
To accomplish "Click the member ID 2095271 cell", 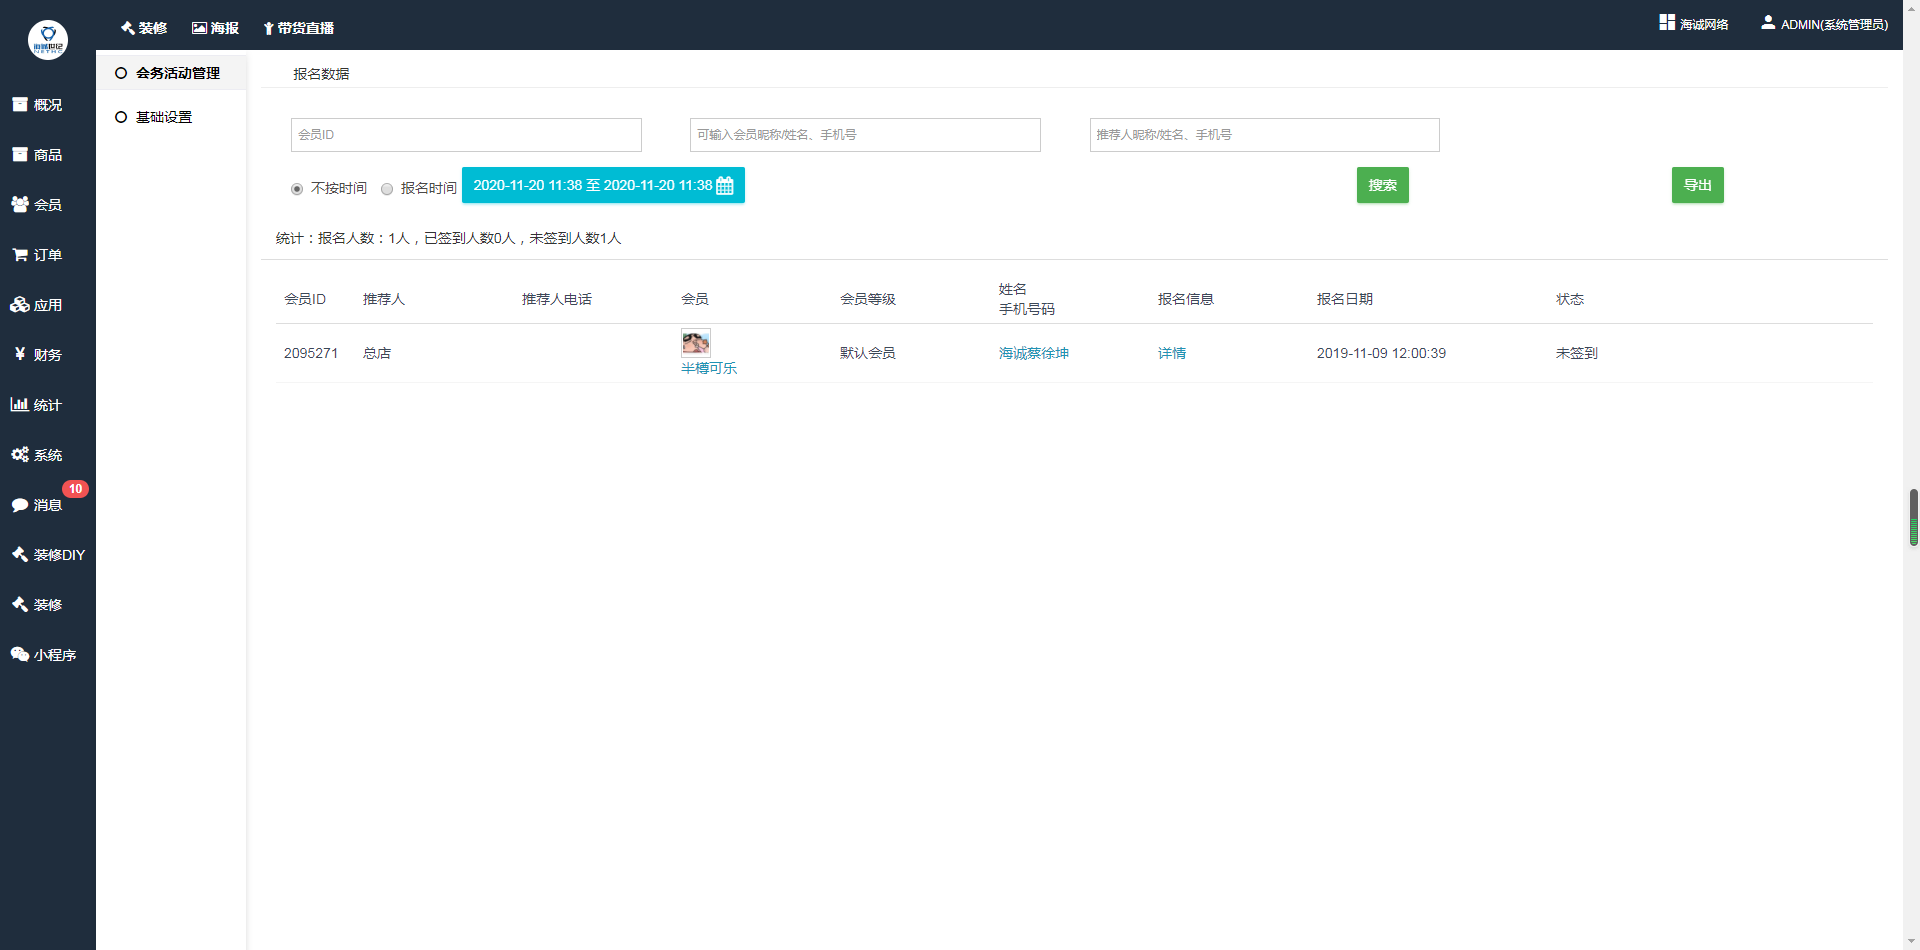I will [311, 353].
